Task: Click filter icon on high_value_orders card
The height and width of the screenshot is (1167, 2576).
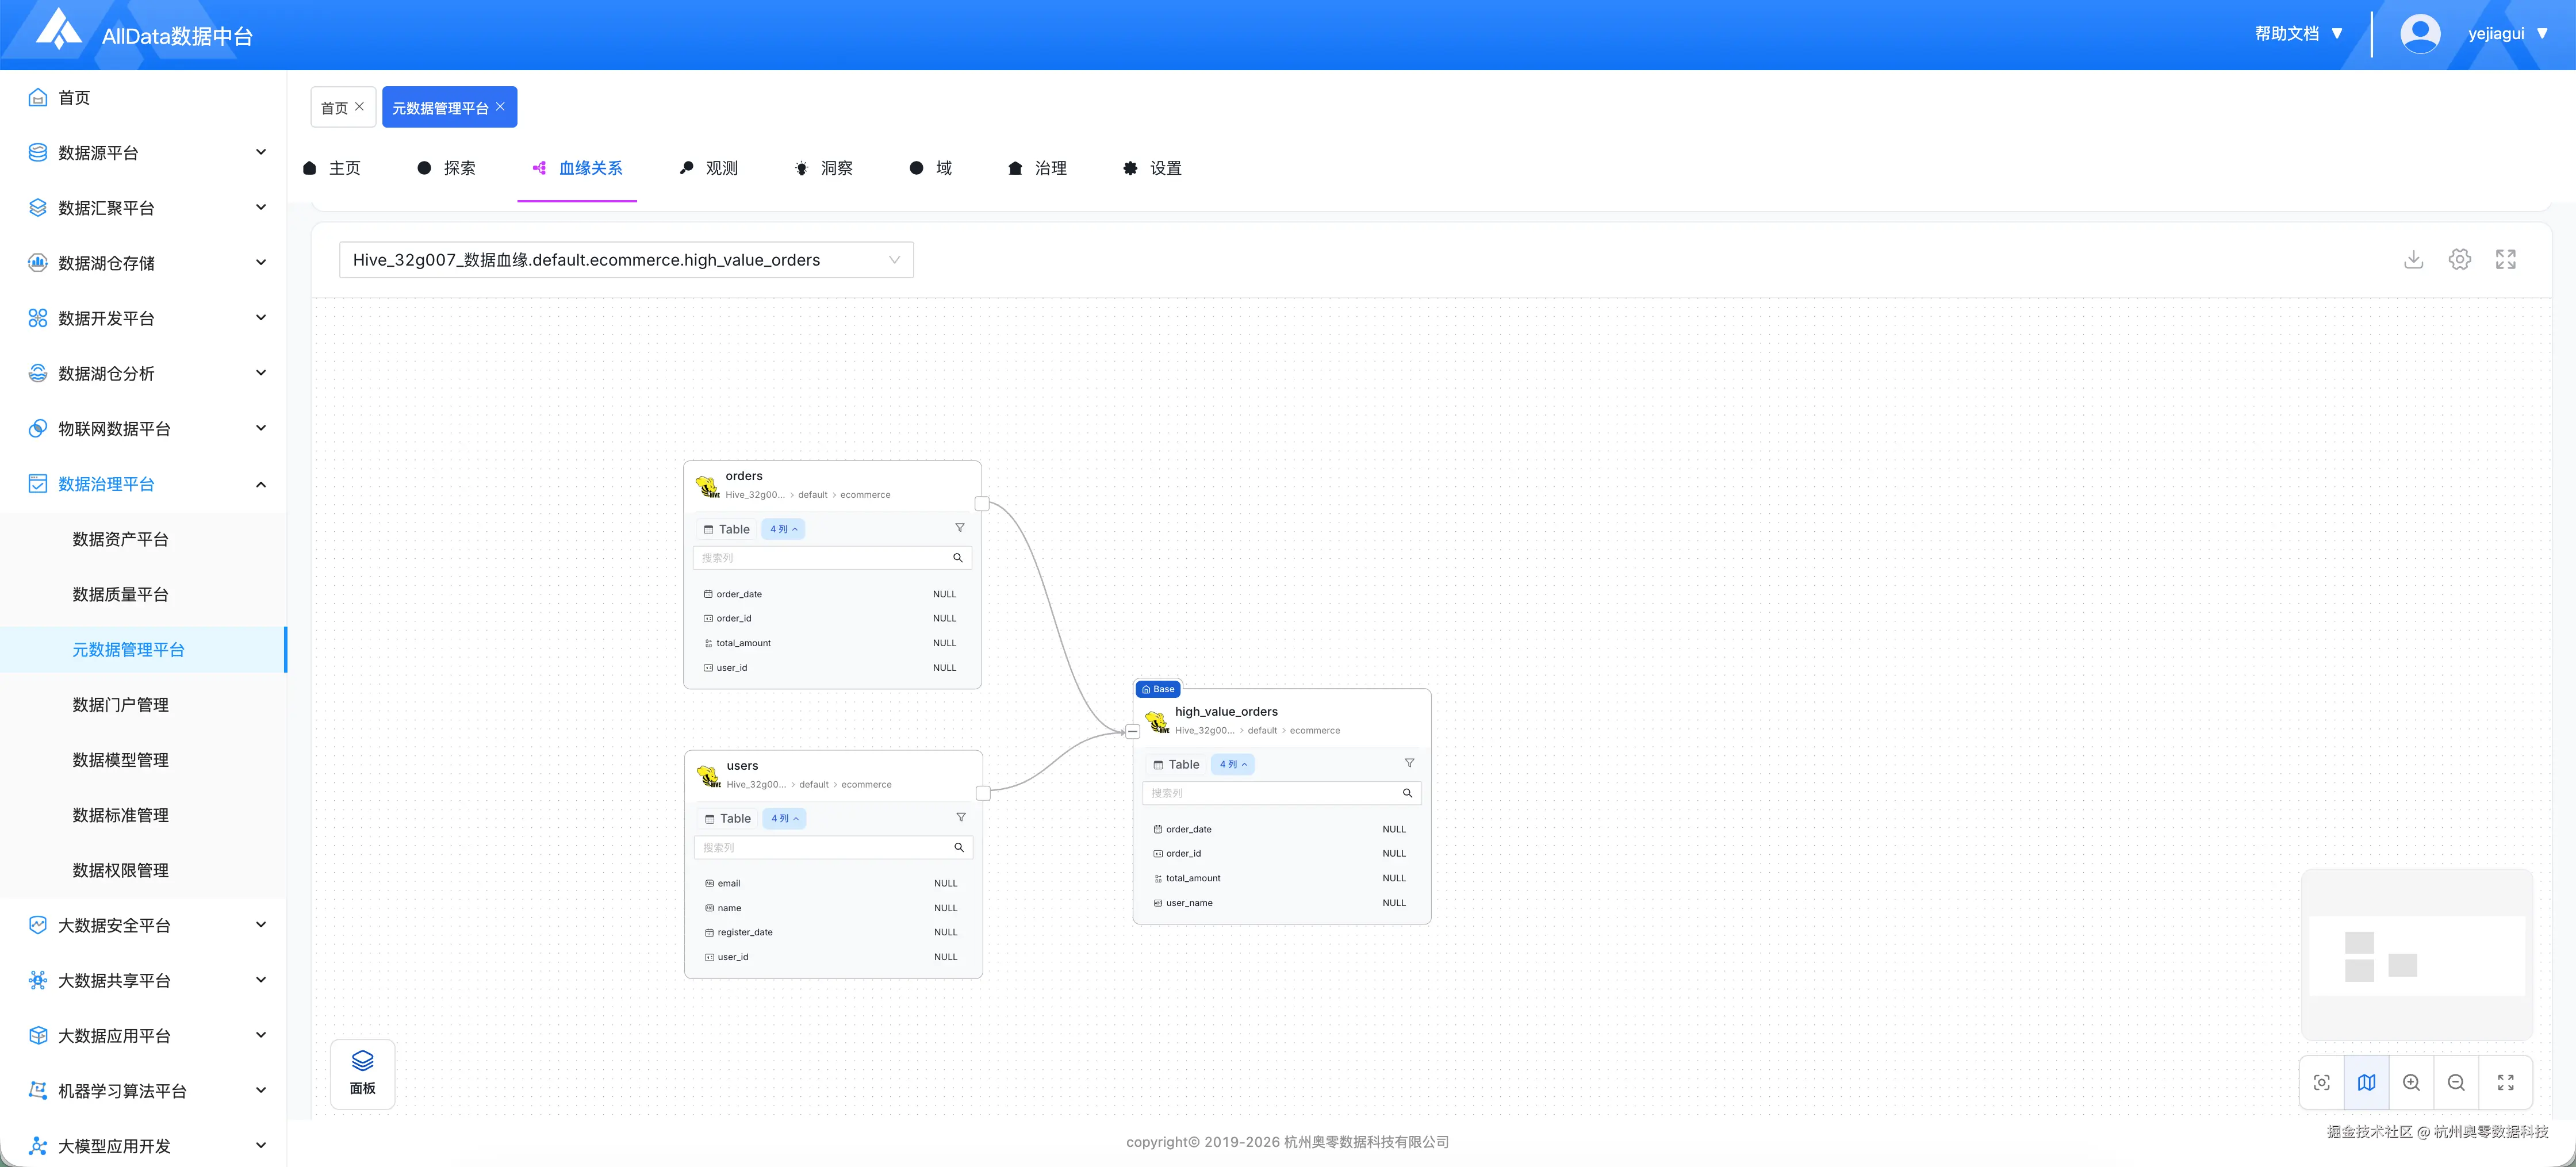Action: (x=1409, y=763)
